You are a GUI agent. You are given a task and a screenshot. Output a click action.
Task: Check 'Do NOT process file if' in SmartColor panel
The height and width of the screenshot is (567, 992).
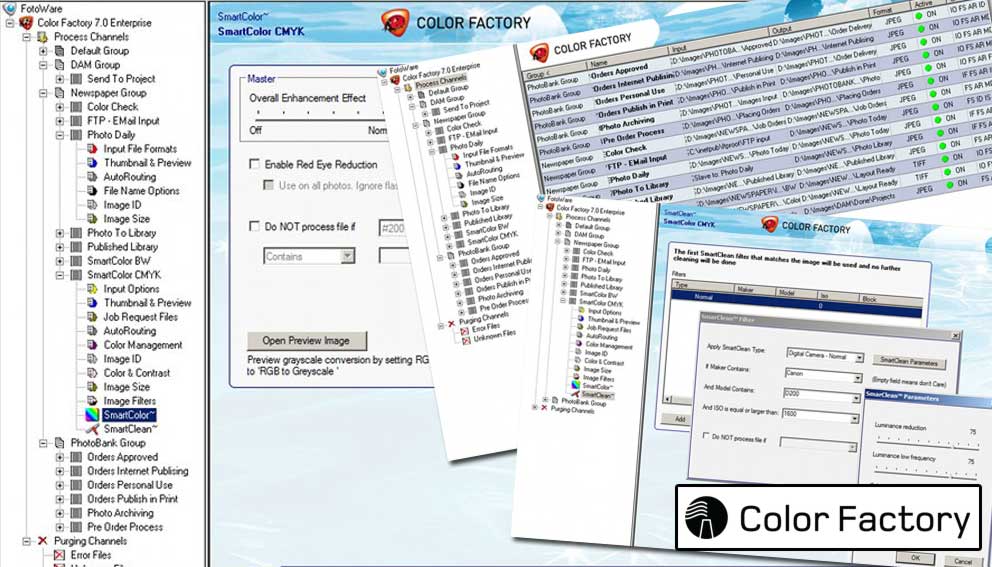point(254,226)
